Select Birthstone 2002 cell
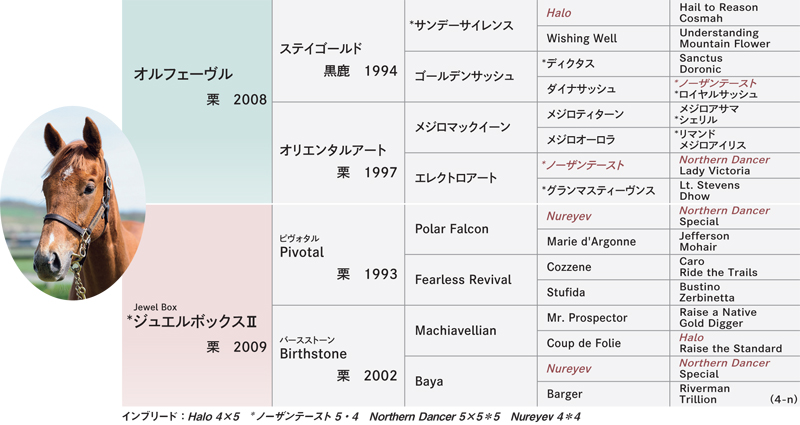 (338, 356)
